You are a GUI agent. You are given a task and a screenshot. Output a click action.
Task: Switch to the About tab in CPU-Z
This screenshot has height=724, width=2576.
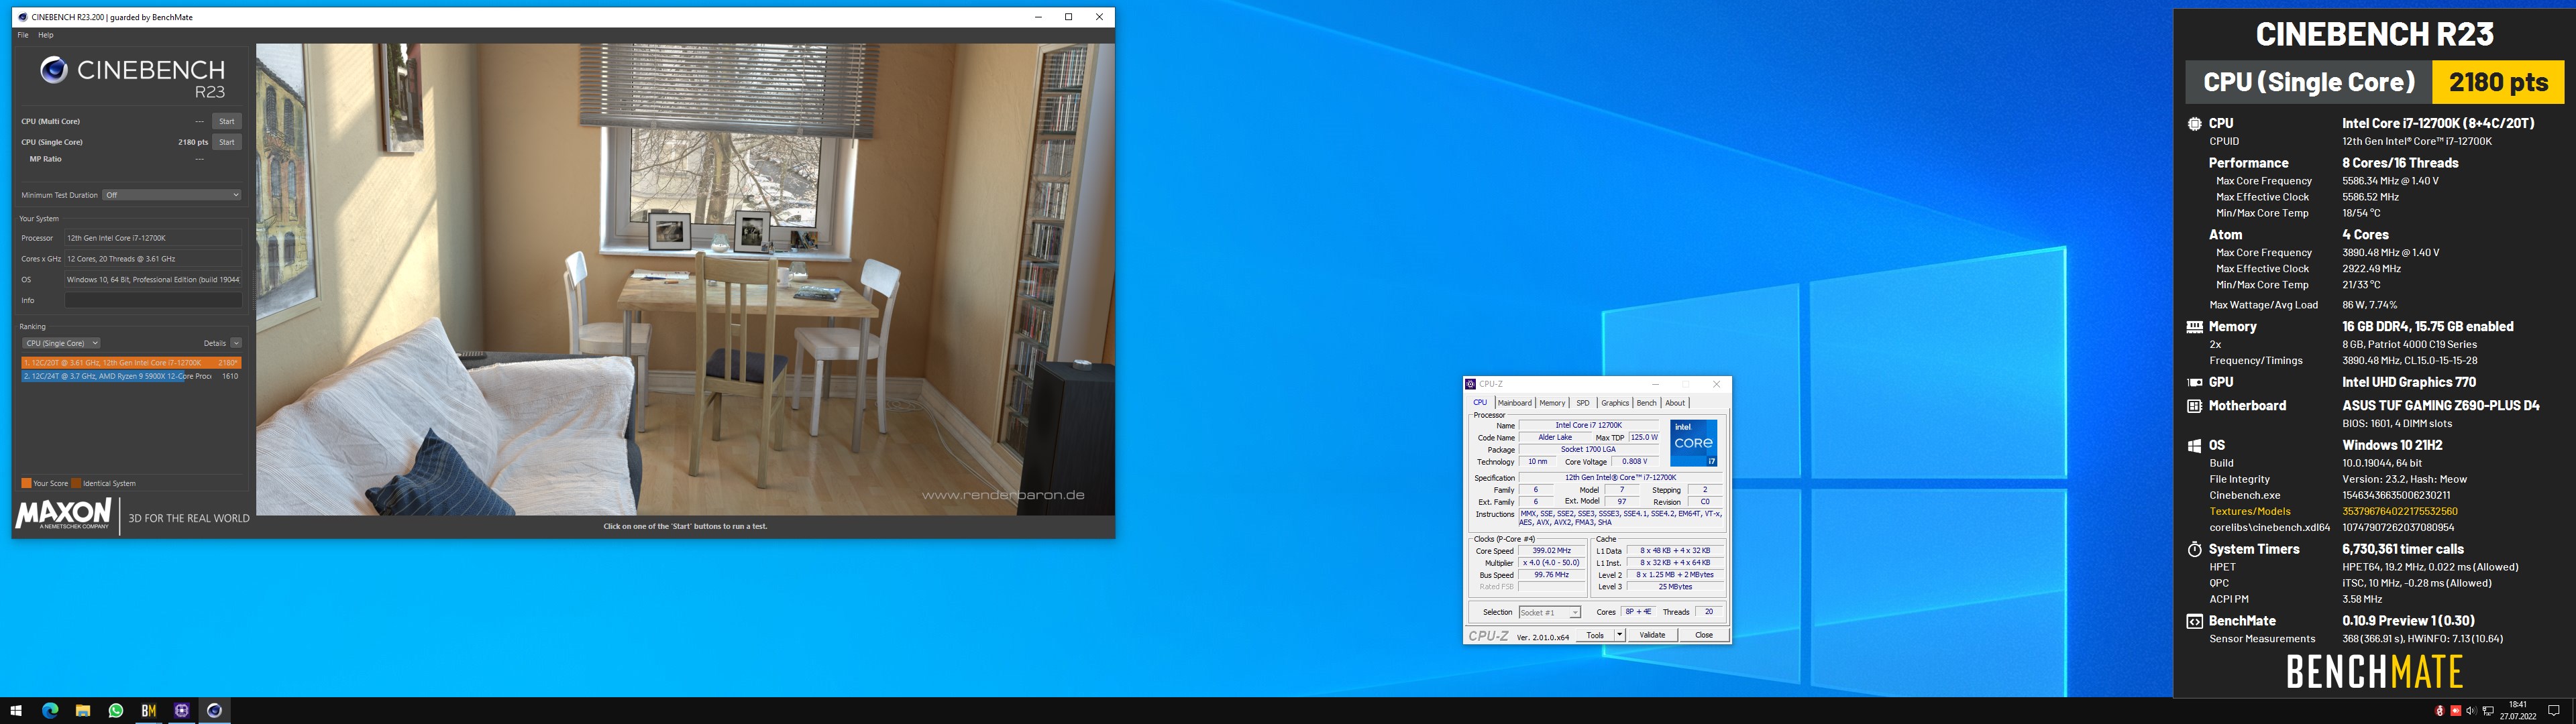(1675, 403)
